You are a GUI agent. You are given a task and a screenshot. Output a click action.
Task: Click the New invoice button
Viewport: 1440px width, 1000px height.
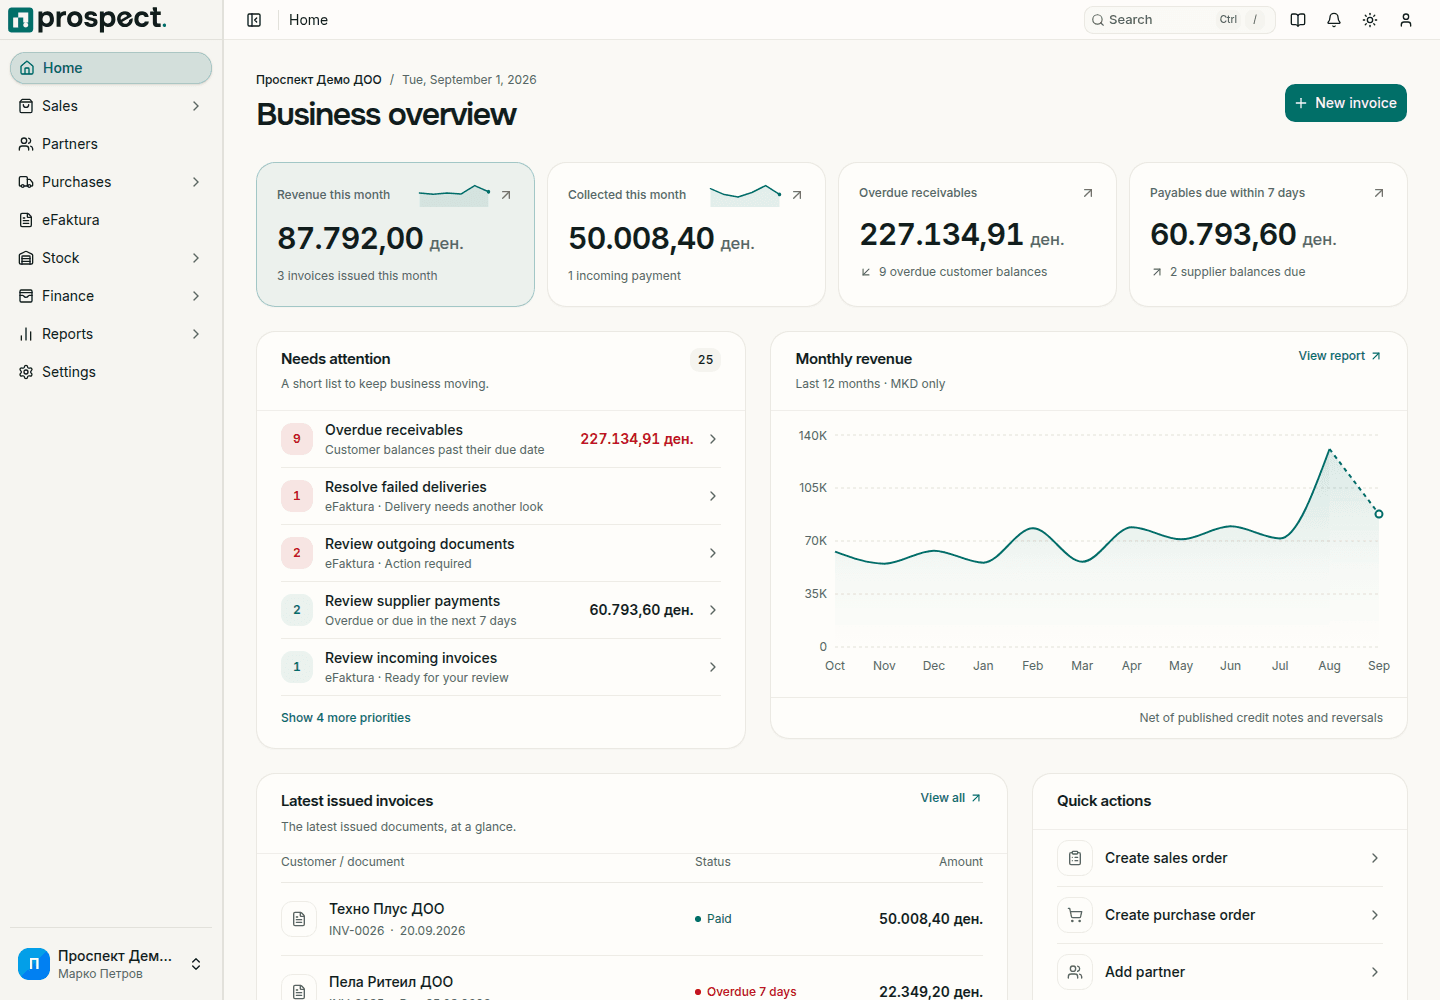coord(1346,103)
